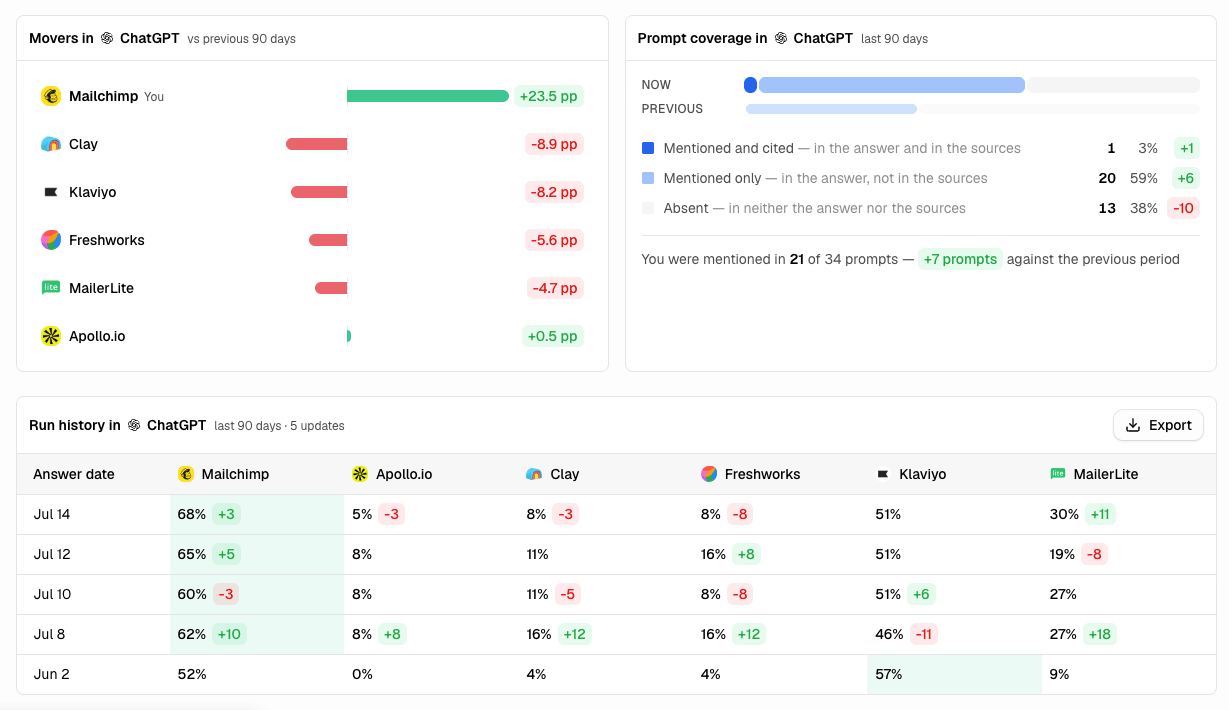Click the Mentioned and cited legend label
Screen dimensions: 1229x710
pyautogui.click(x=728, y=148)
